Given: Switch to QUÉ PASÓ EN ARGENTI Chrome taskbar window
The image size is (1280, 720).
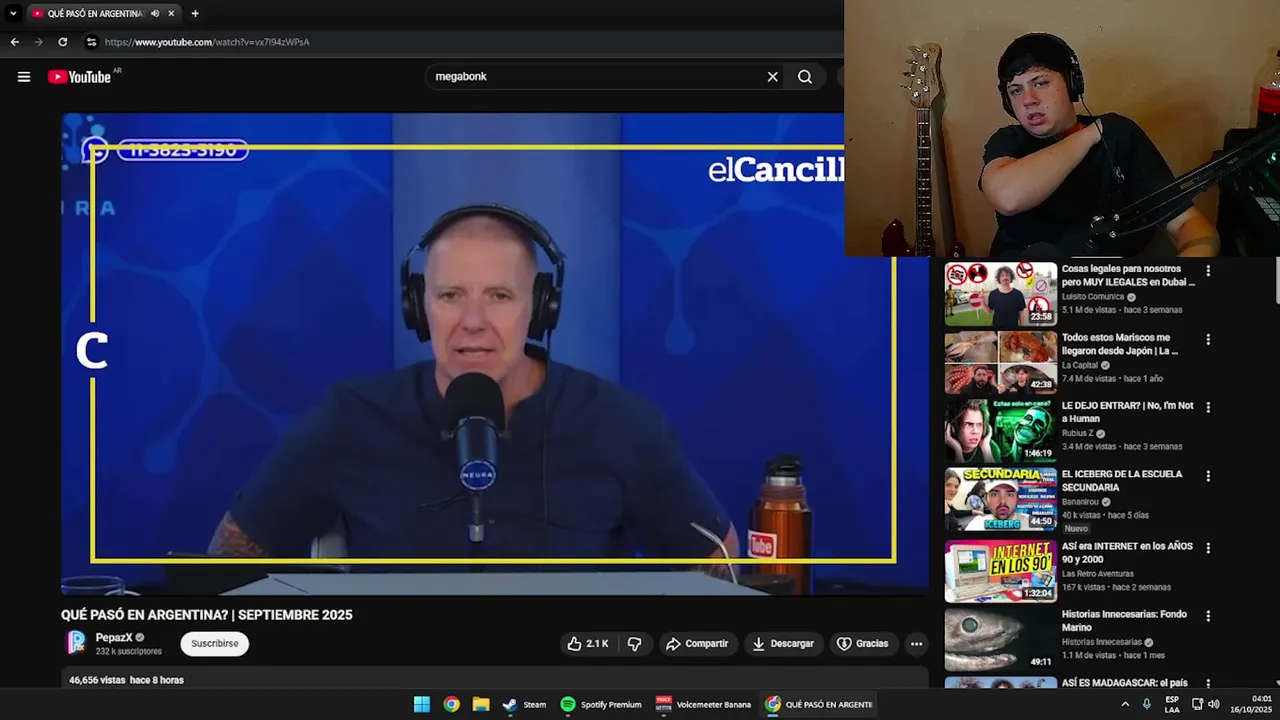Looking at the screenshot, I should 819,704.
